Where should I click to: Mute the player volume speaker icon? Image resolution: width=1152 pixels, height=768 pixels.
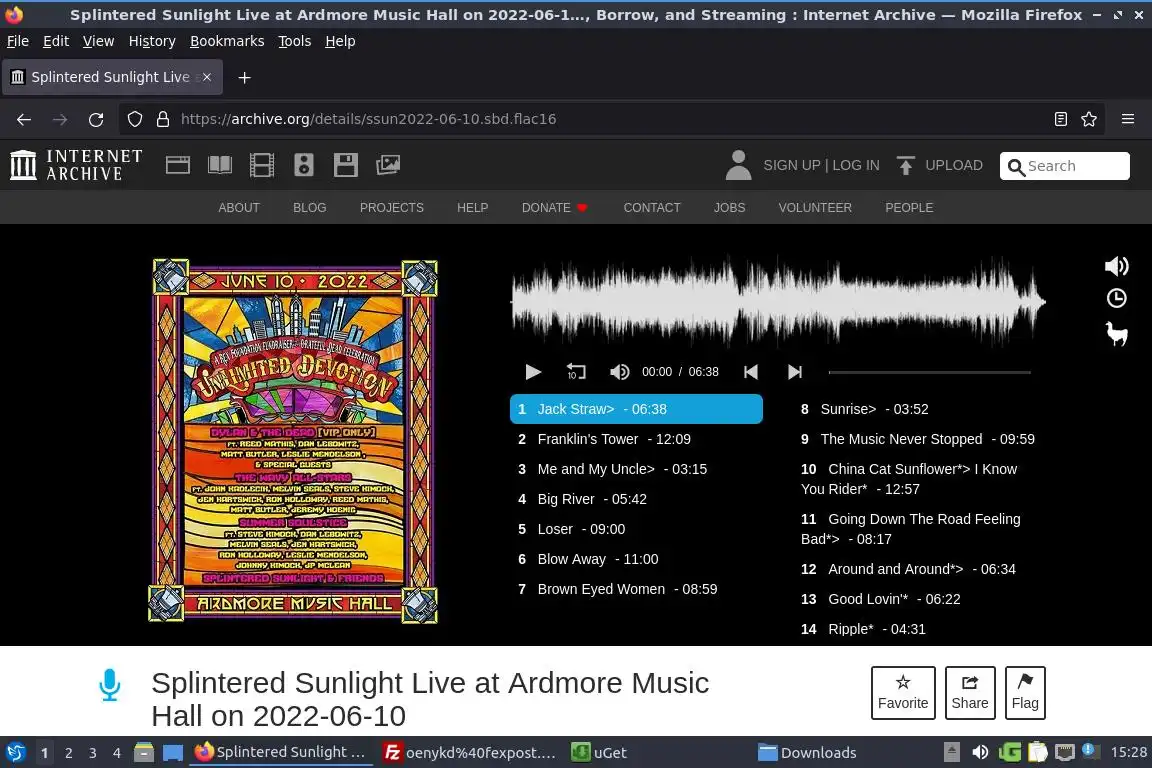pyautogui.click(x=619, y=372)
